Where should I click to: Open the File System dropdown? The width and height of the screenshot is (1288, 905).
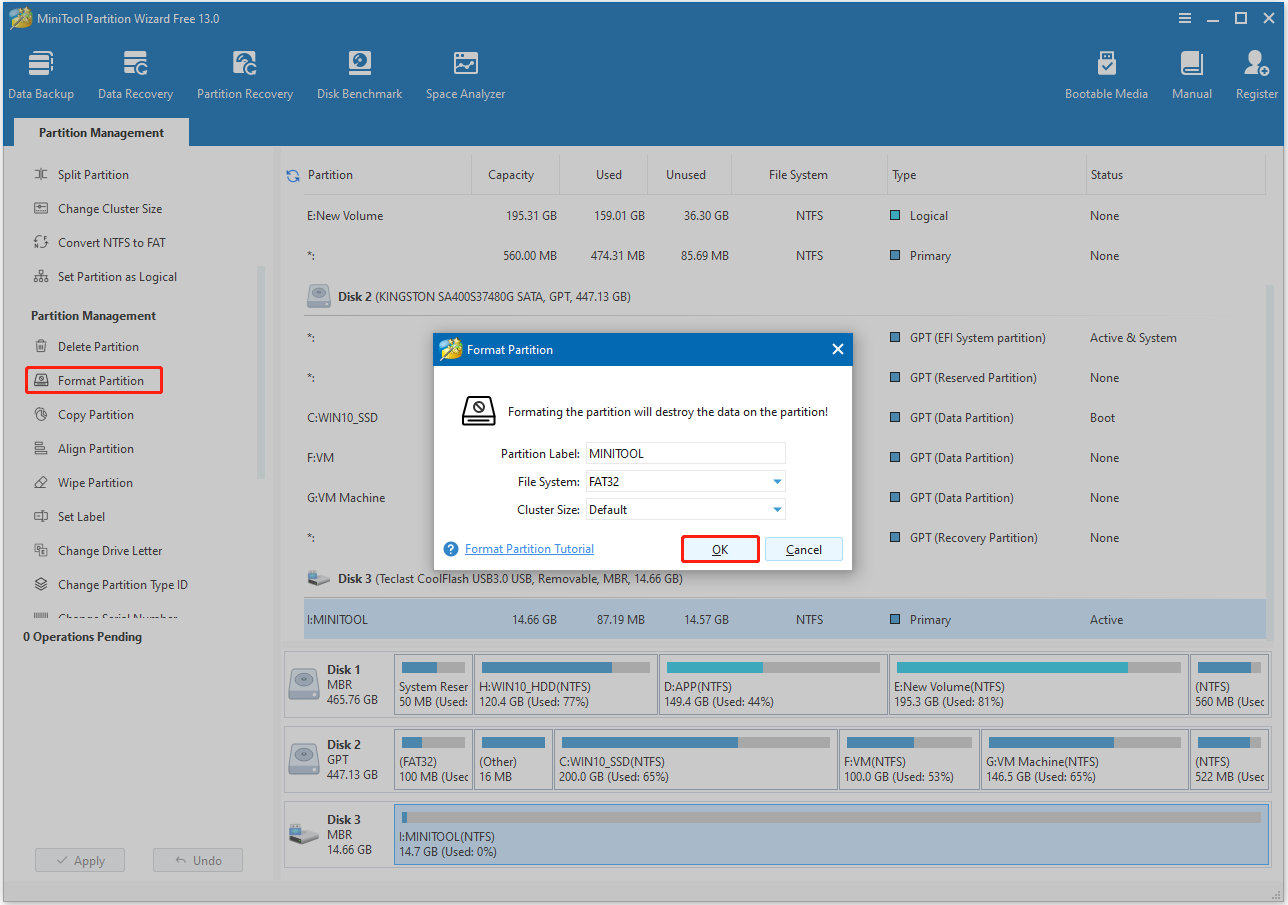click(x=775, y=481)
